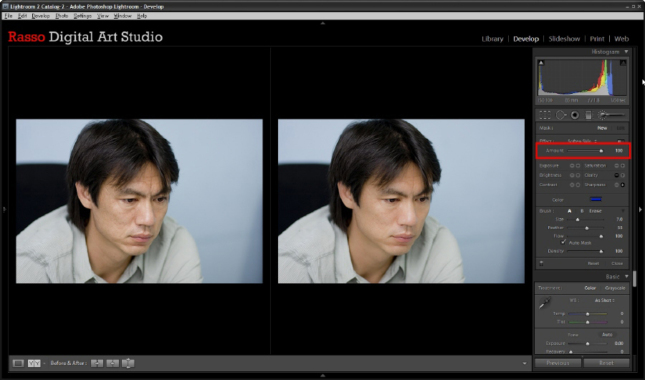The image size is (645, 380).
Task: Open the Develop menu in the menu bar
Action: pyautogui.click(x=40, y=16)
